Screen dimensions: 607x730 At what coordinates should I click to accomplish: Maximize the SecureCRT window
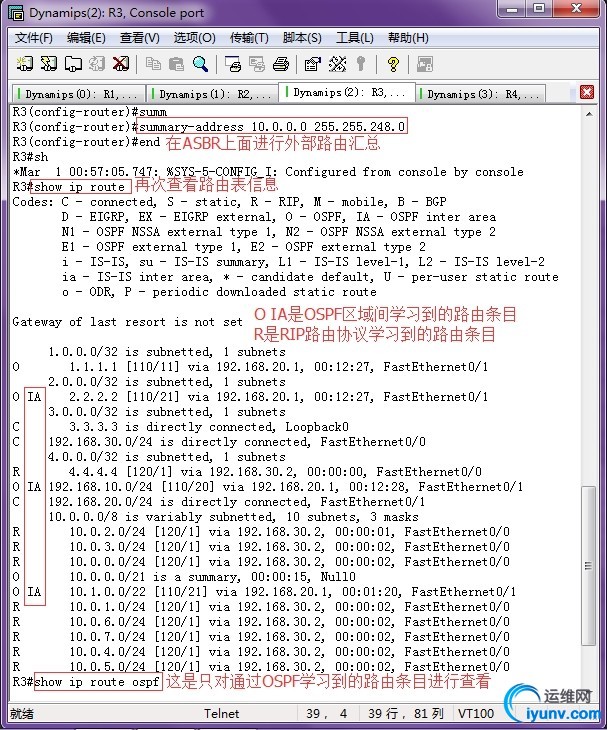[539, 9]
